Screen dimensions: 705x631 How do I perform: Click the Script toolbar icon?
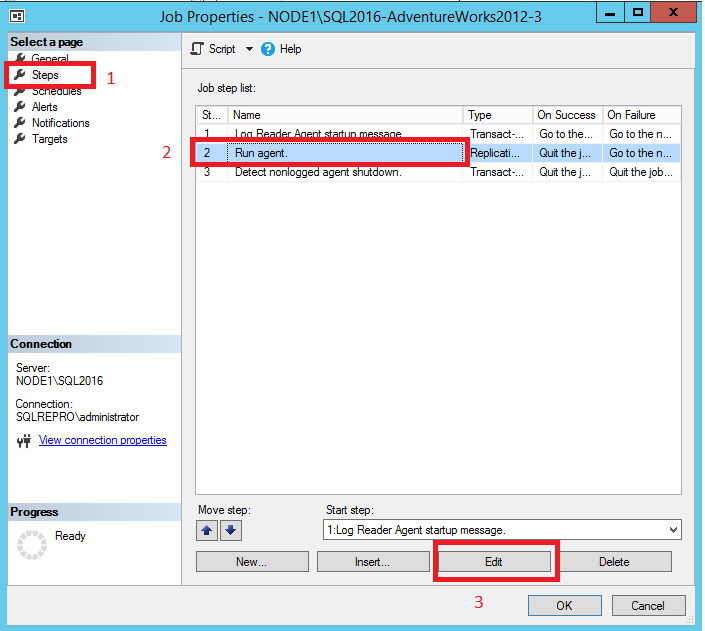click(197, 49)
